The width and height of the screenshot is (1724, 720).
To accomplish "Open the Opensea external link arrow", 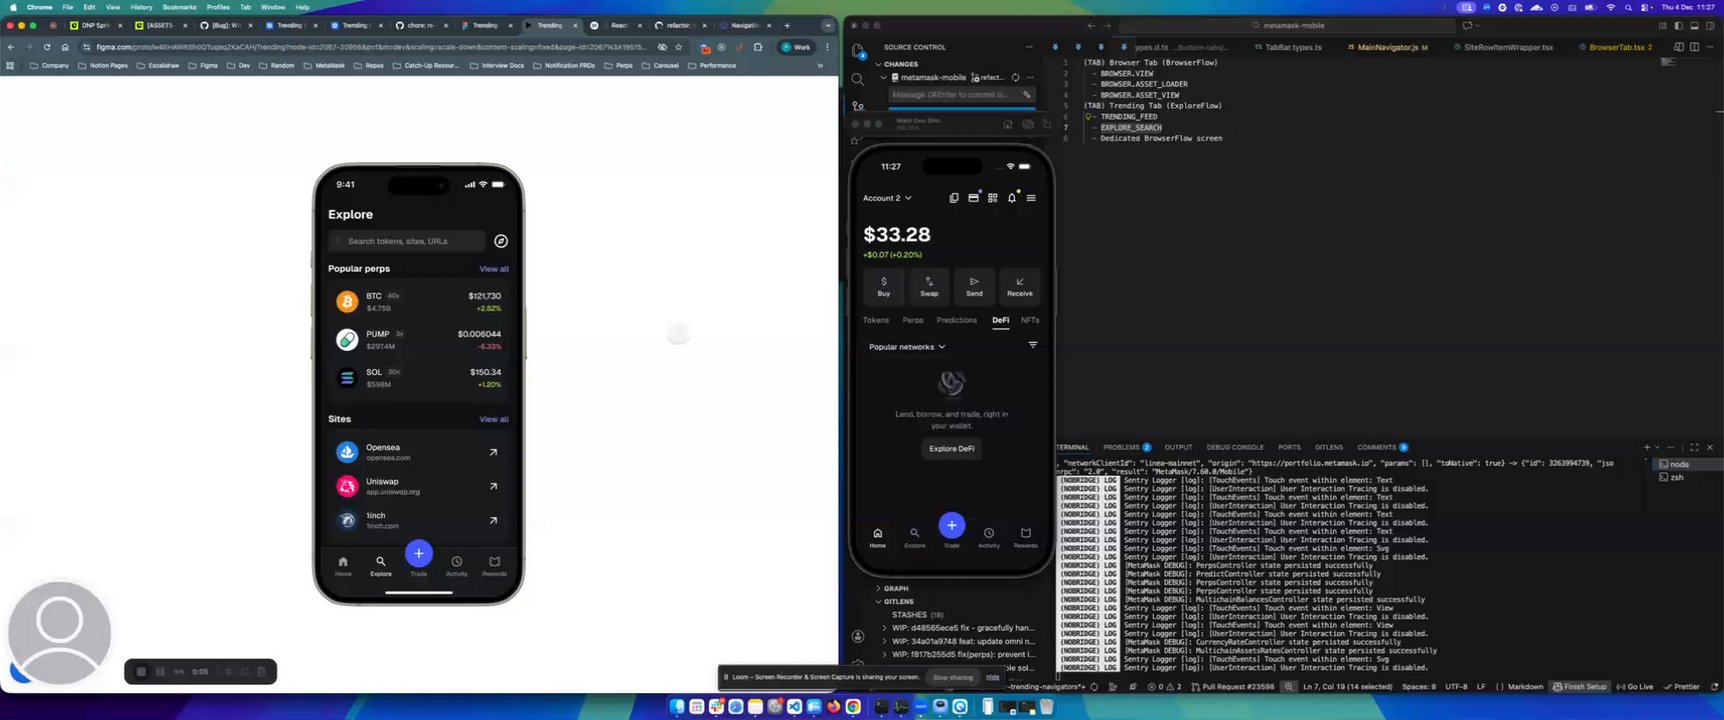I will (x=493, y=452).
